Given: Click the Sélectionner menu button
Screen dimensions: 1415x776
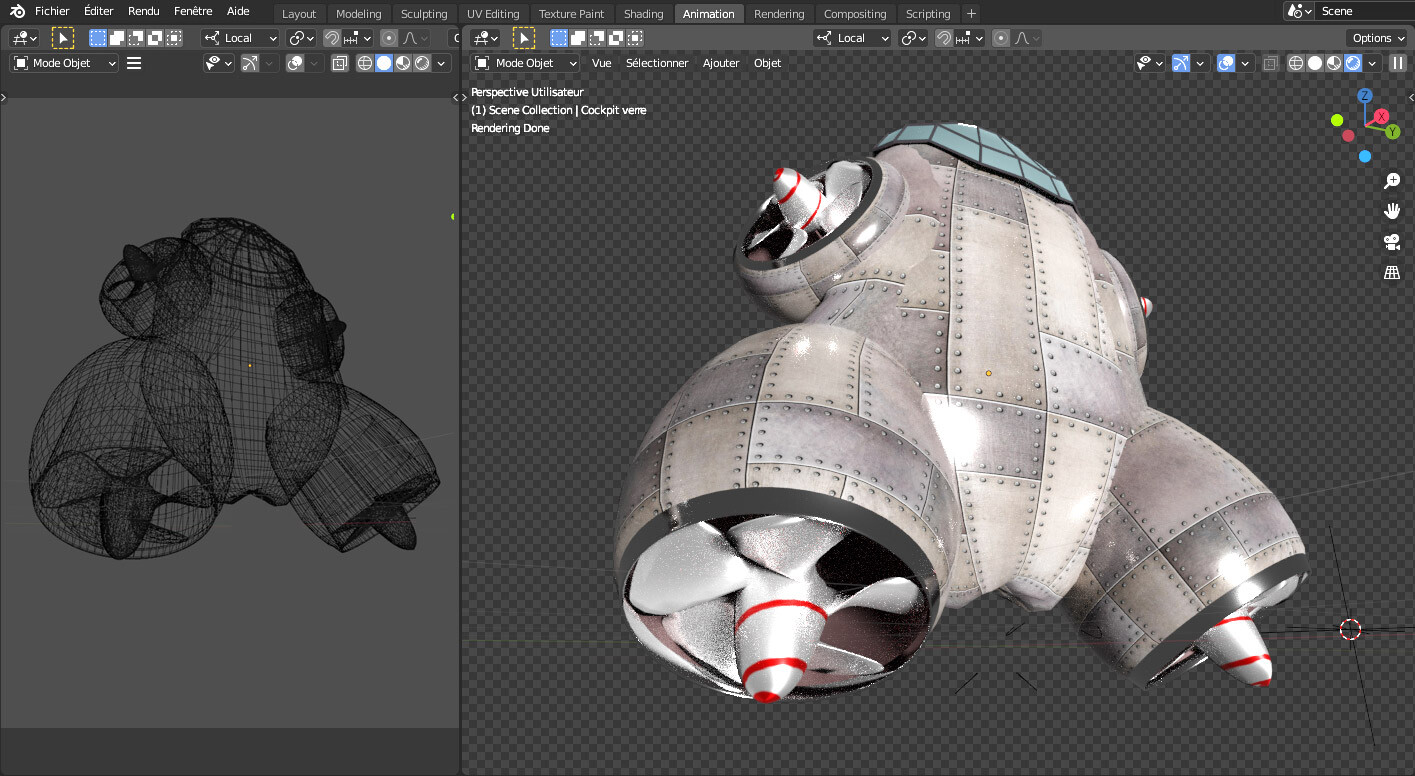Looking at the screenshot, I should coord(657,63).
